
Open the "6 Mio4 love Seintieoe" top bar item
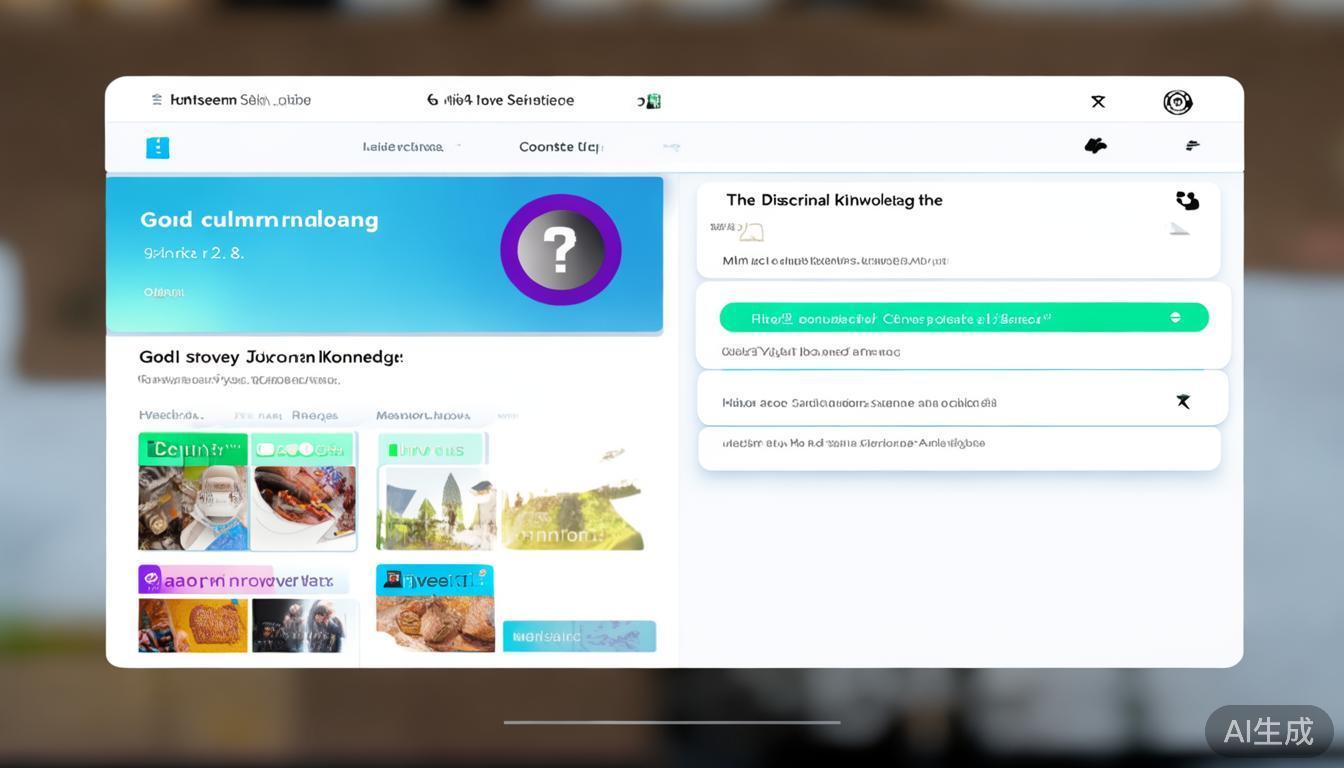point(500,100)
